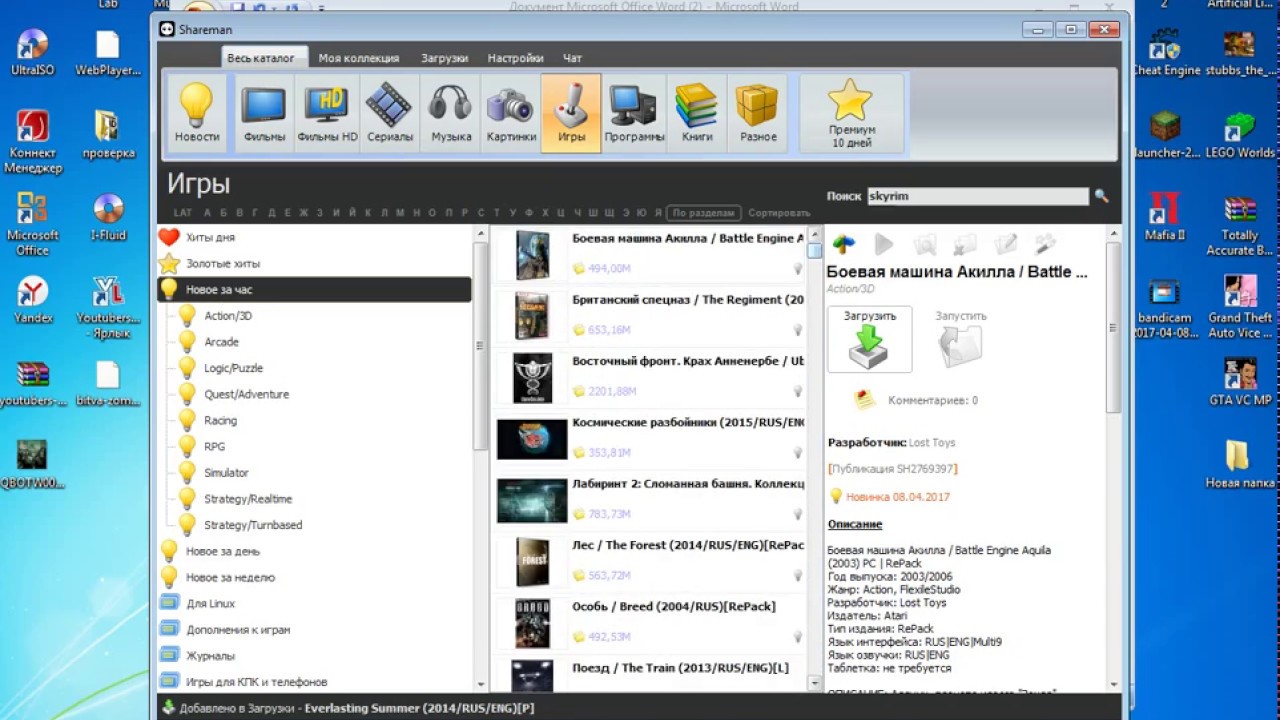The width and height of the screenshot is (1280, 720).
Task: Select Strategy/Realtime subcategory
Action: click(x=248, y=499)
